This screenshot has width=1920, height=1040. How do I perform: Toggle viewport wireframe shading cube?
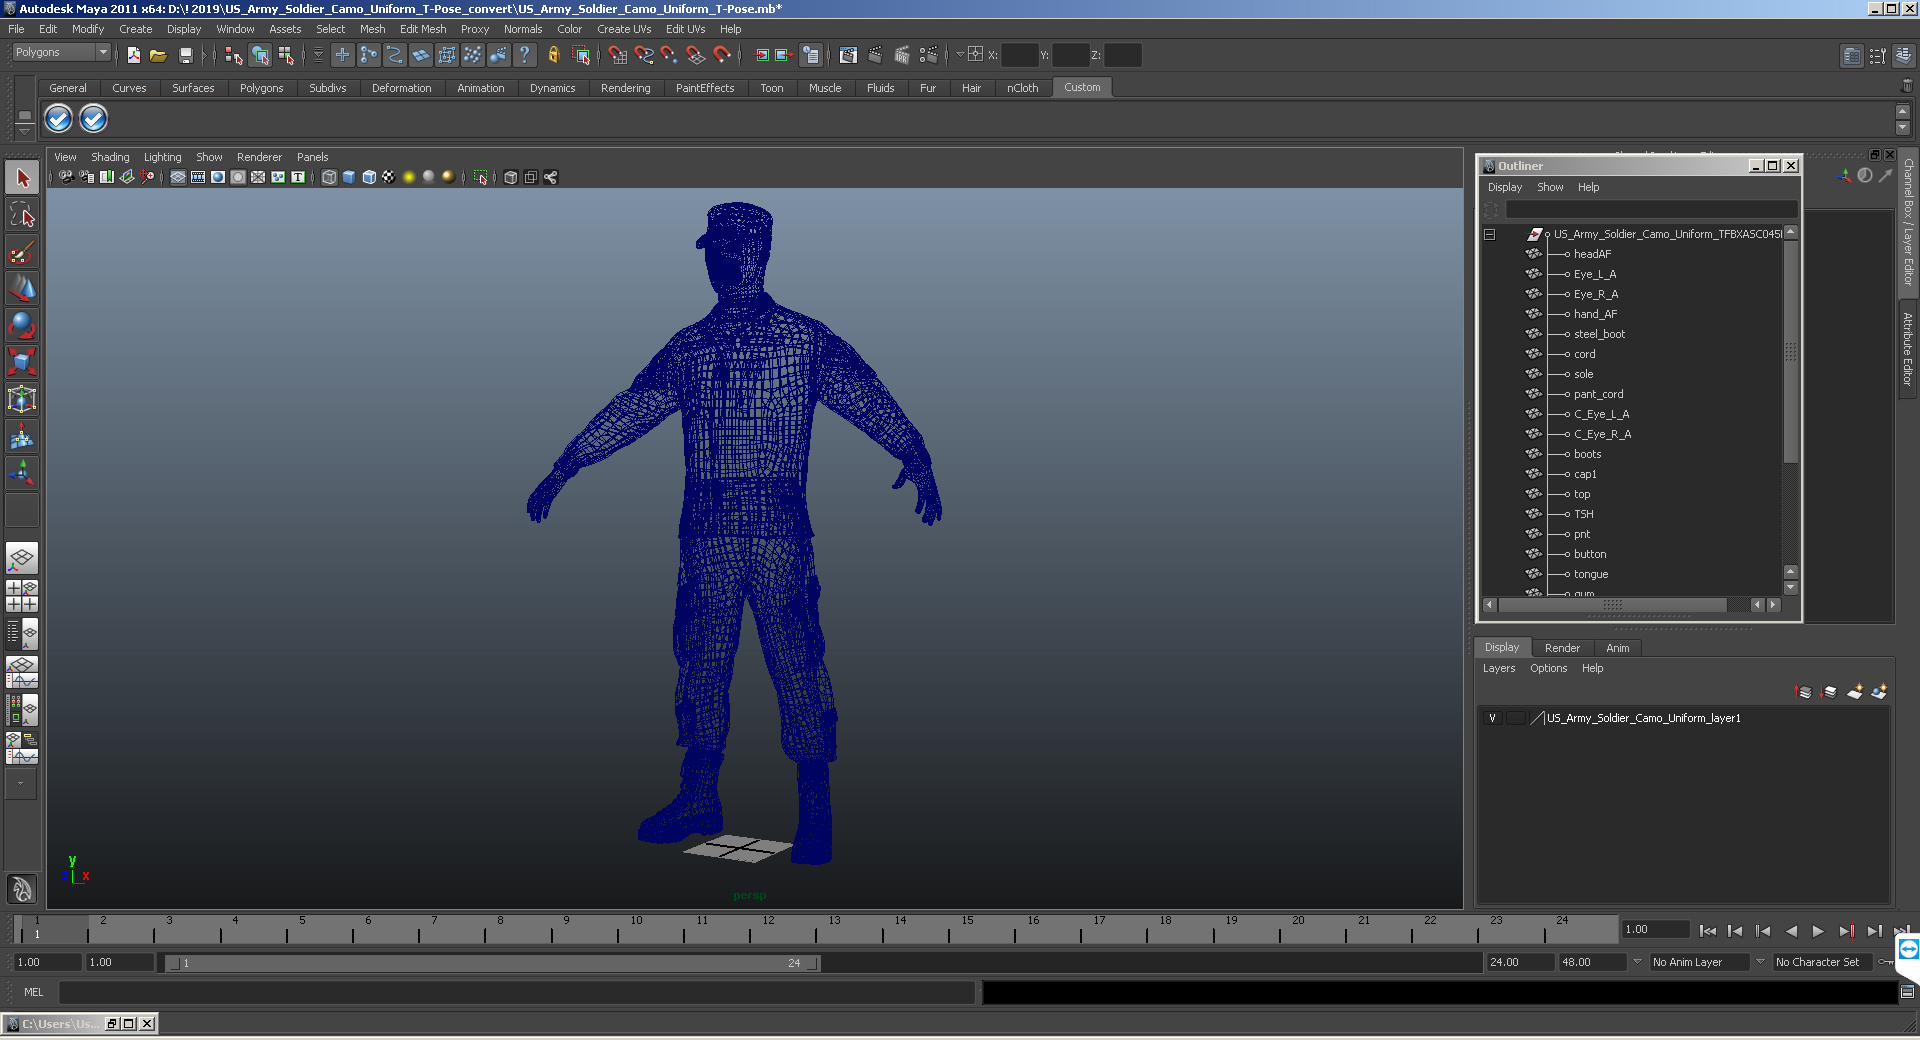click(x=329, y=177)
